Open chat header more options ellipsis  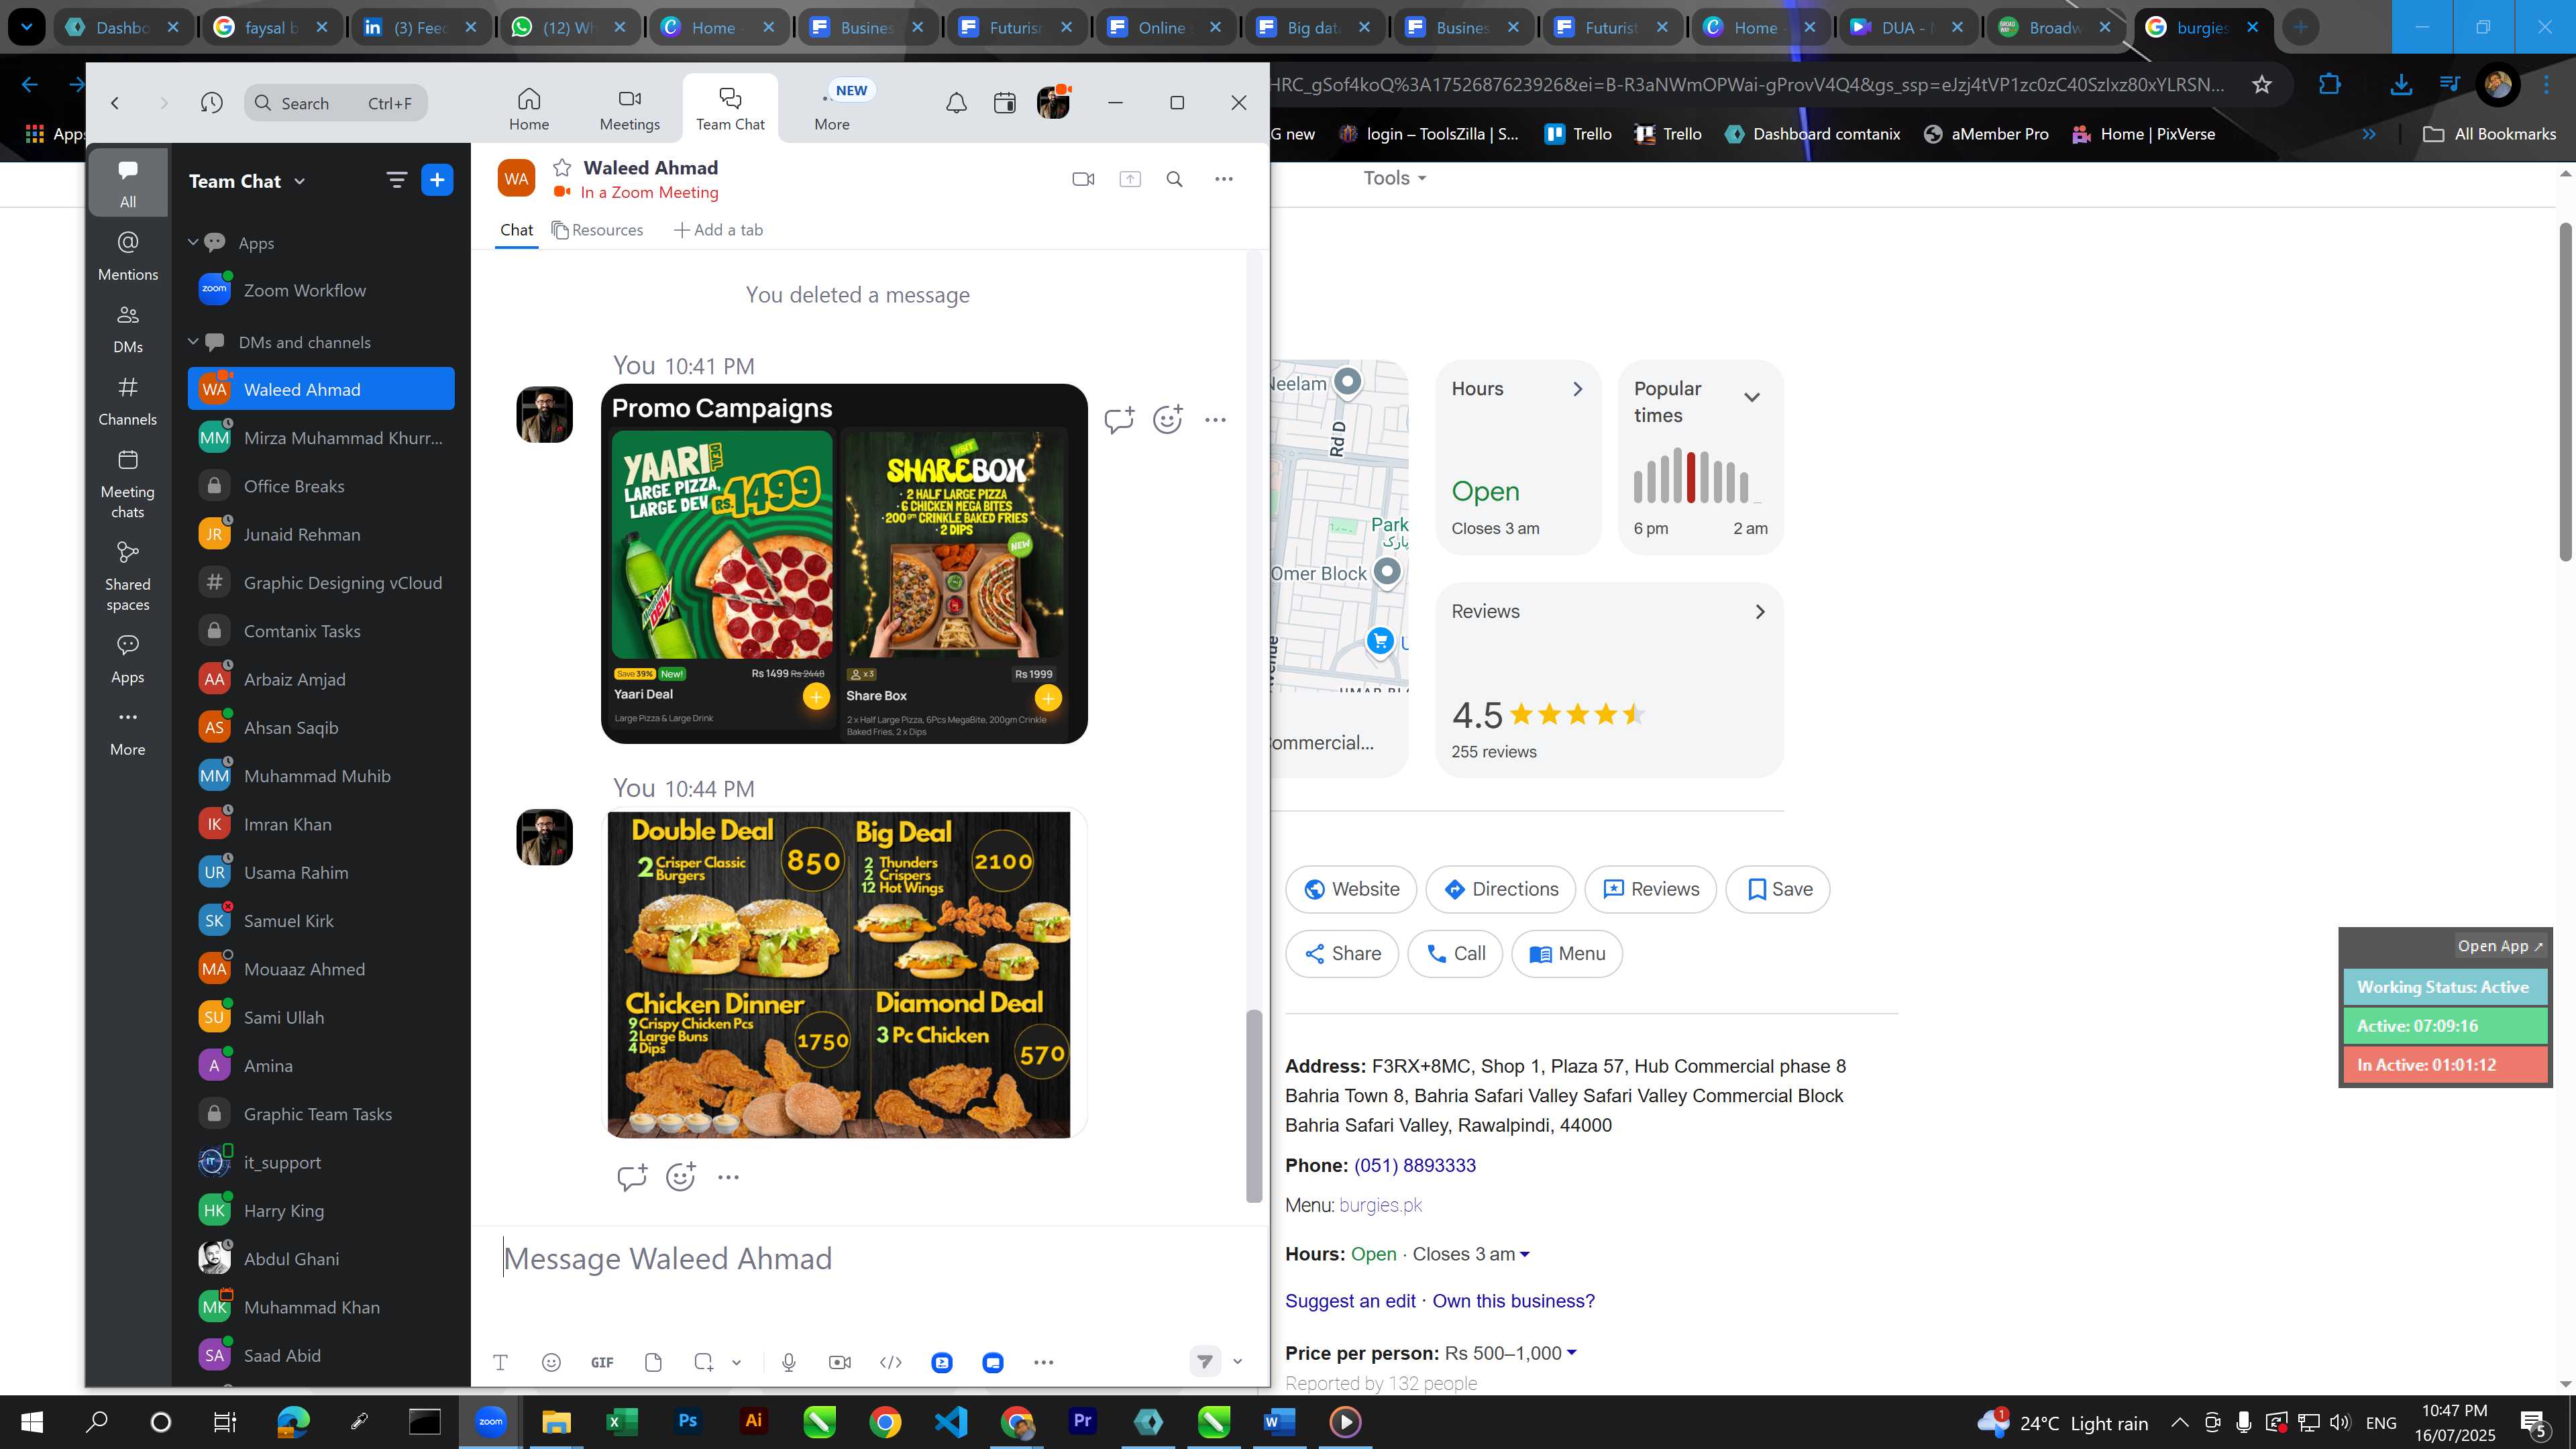[x=1224, y=179]
